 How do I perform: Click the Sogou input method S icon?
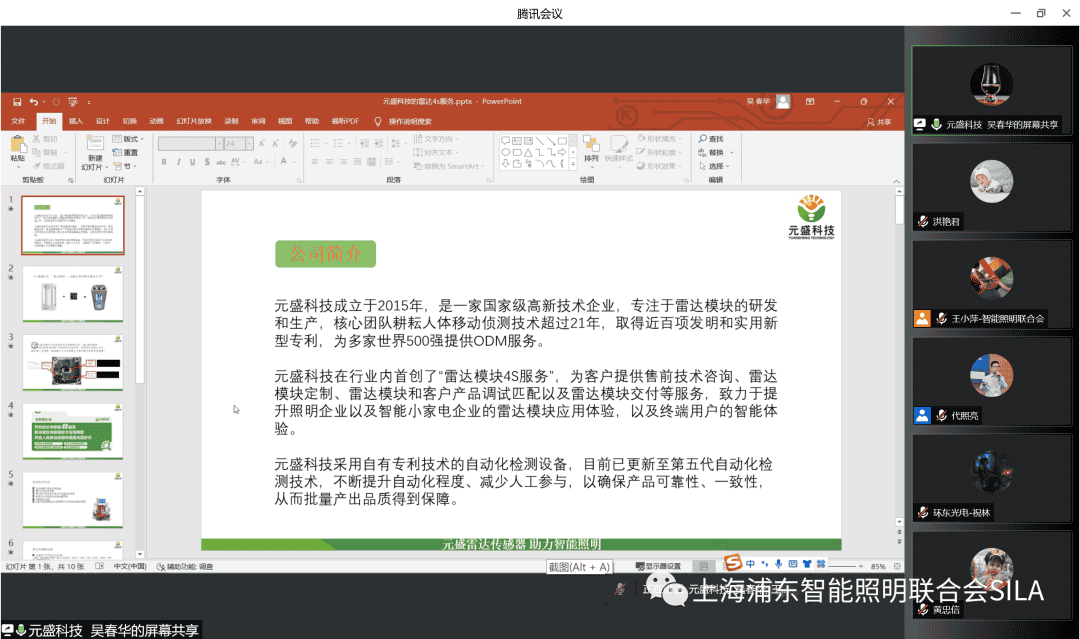click(733, 563)
